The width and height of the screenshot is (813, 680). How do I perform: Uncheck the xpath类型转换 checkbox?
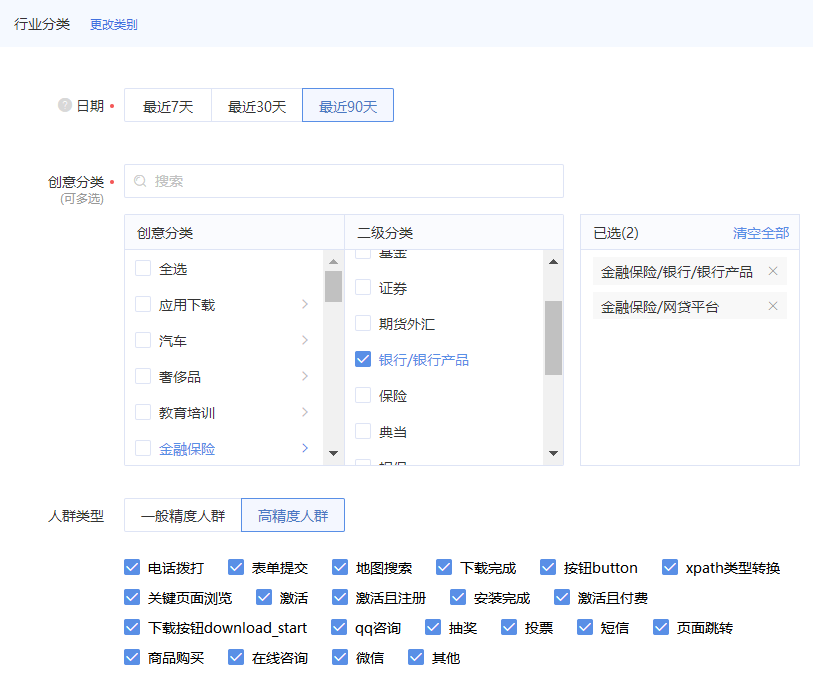(670, 567)
